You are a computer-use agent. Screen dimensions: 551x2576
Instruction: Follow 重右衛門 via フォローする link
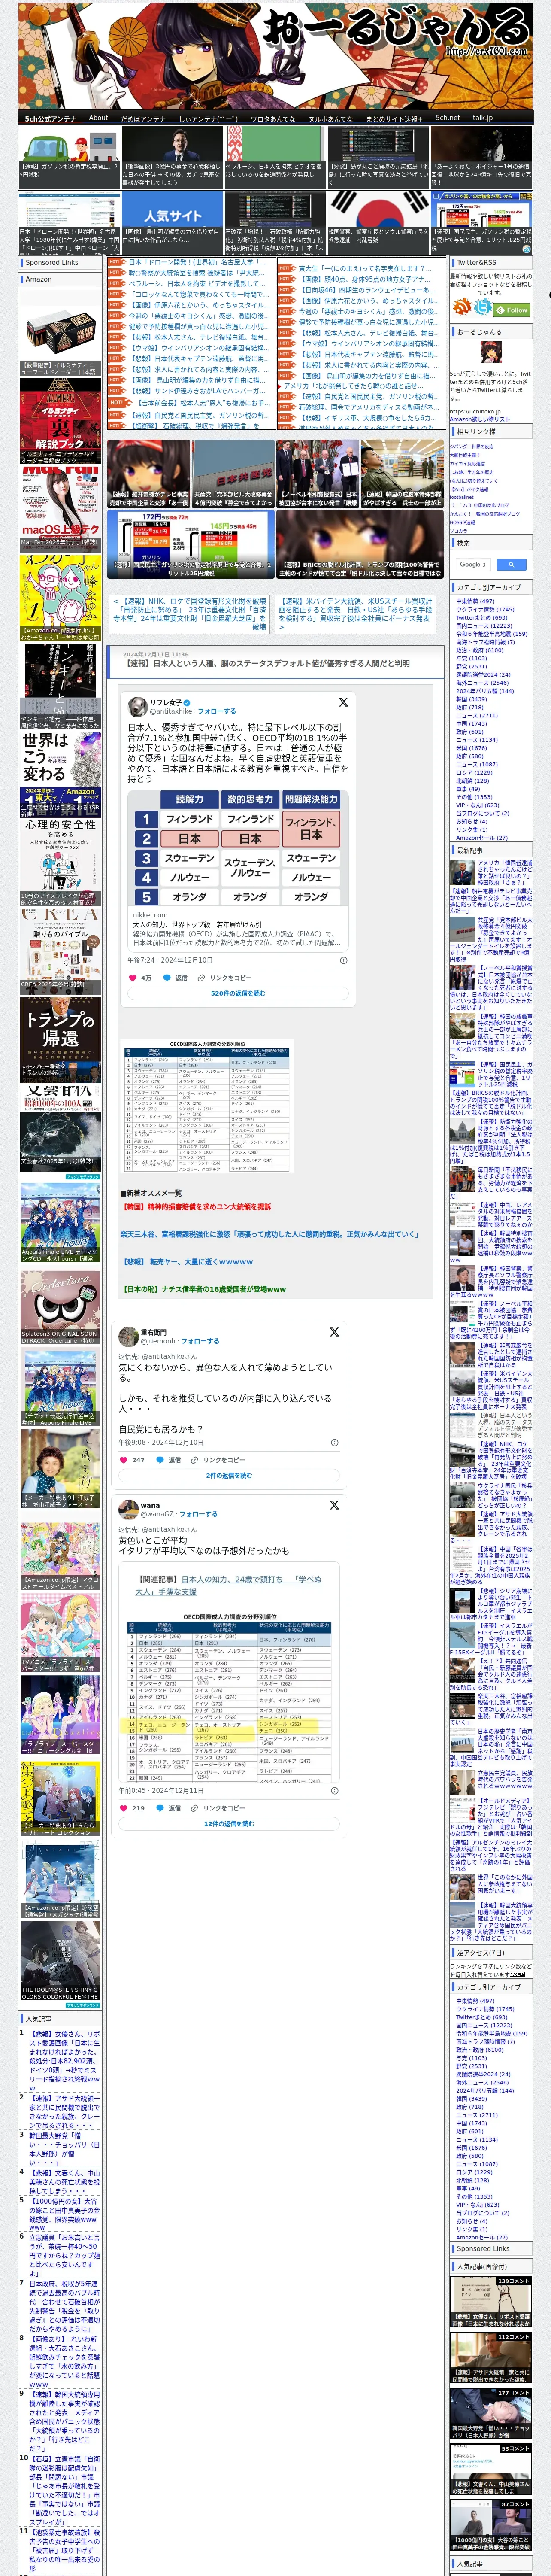199,1341
